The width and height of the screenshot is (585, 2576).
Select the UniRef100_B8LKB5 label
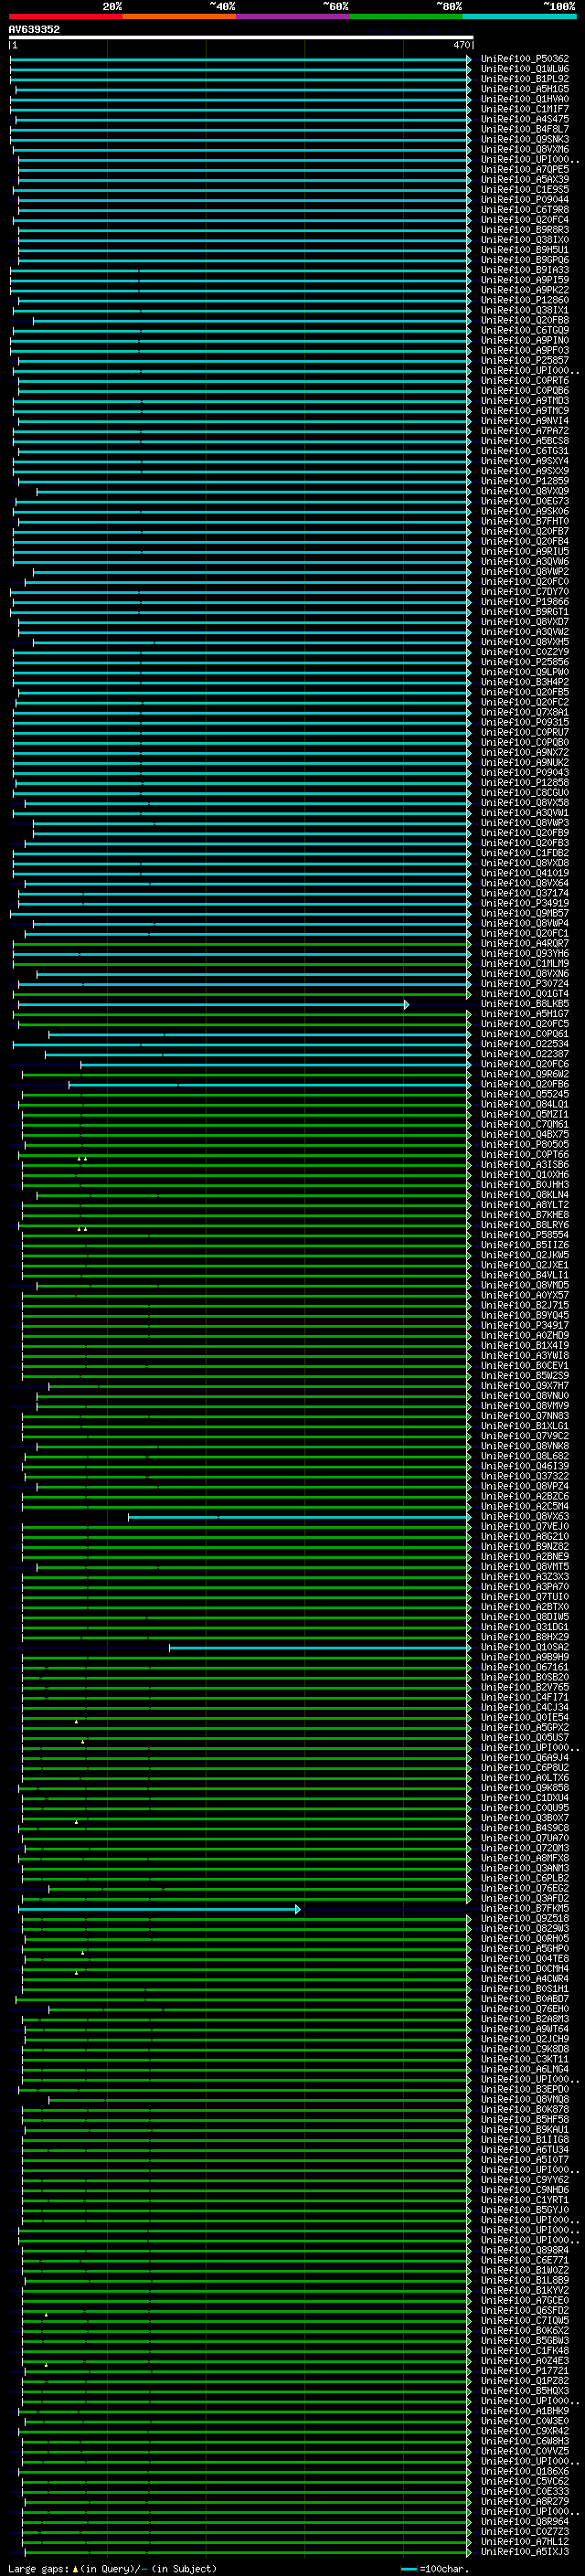click(x=525, y=1004)
